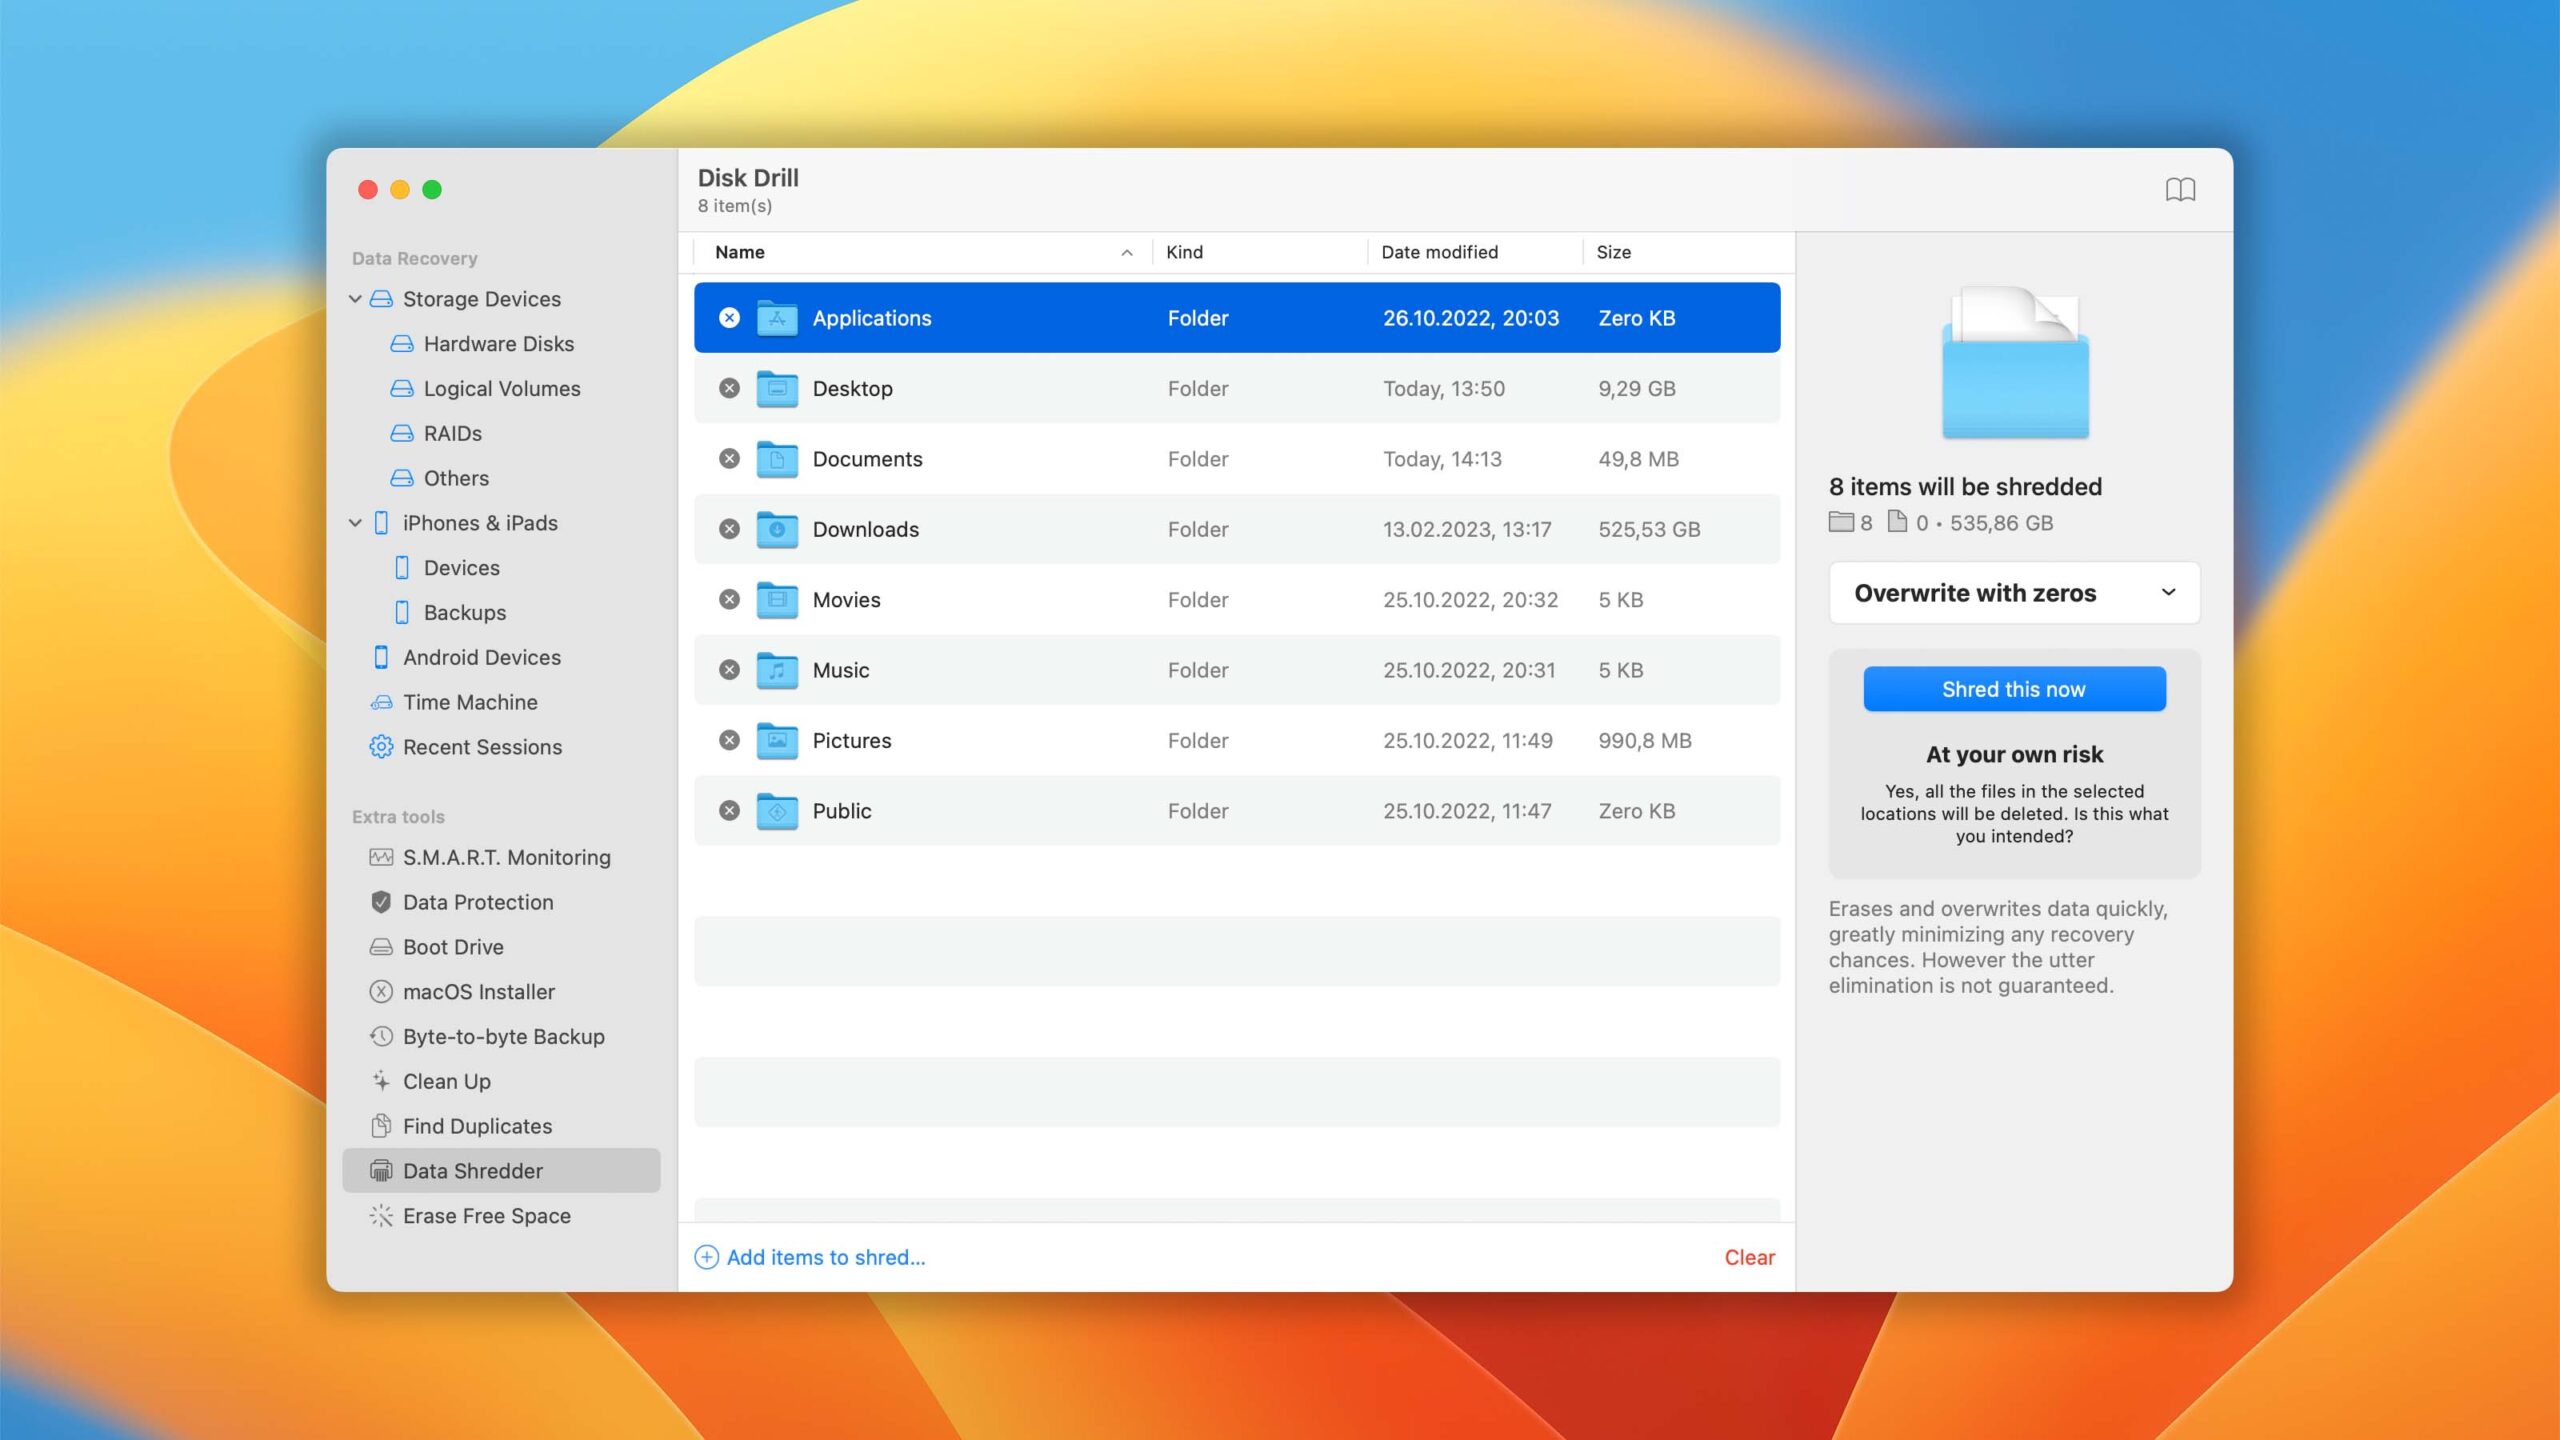Select the Clean Up tool icon
The height and width of the screenshot is (1440, 2560).
(380, 1081)
